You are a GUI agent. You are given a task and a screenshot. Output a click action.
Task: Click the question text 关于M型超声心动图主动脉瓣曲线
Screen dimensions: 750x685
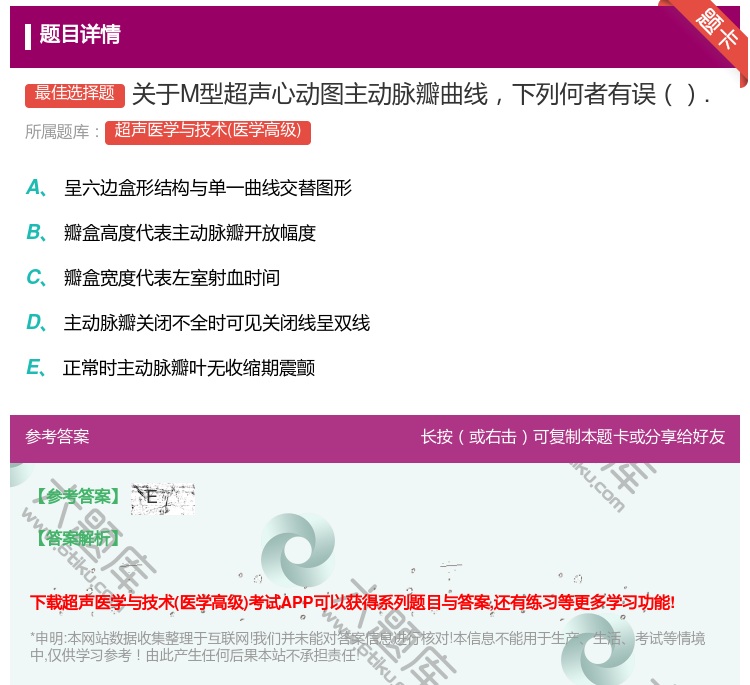click(x=420, y=94)
